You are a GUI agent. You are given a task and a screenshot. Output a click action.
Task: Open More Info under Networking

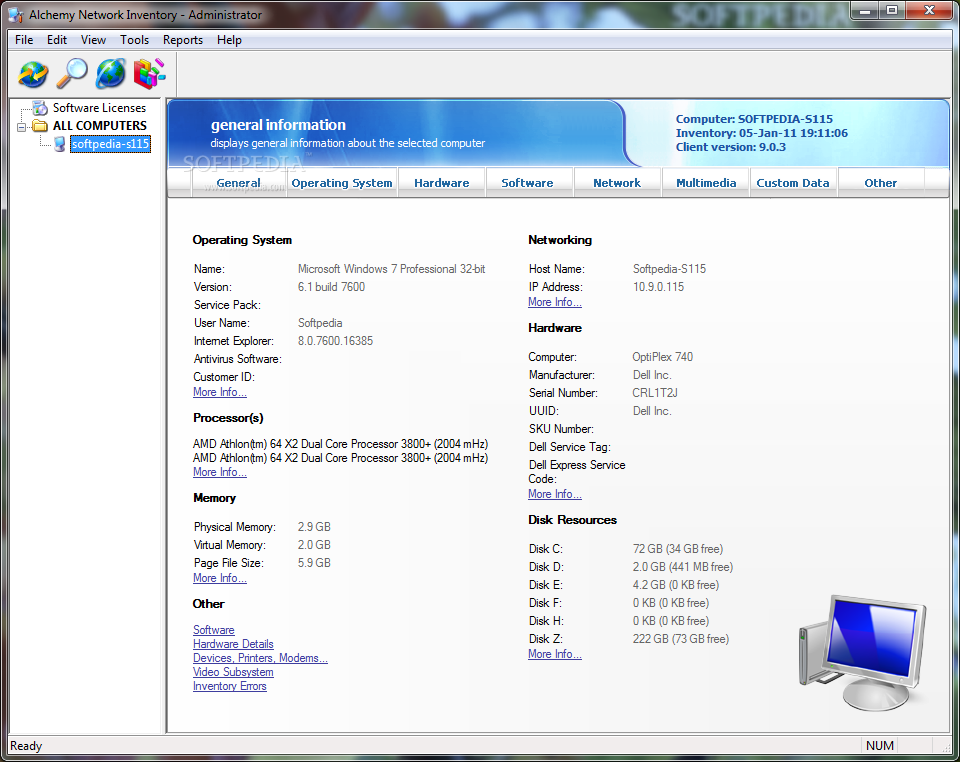tap(555, 302)
